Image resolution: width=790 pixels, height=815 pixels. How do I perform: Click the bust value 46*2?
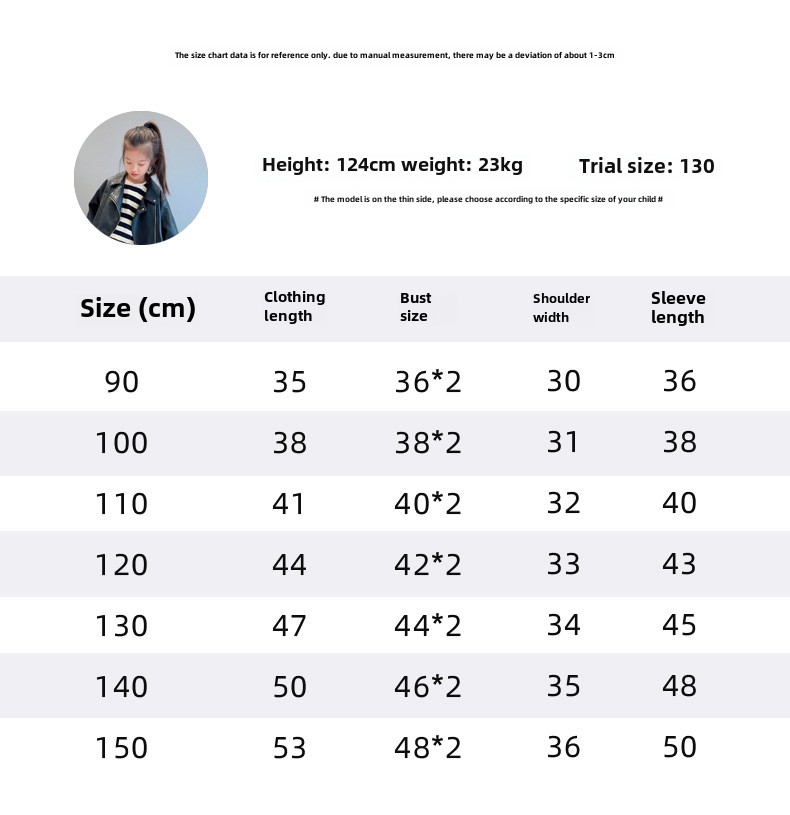coord(428,686)
